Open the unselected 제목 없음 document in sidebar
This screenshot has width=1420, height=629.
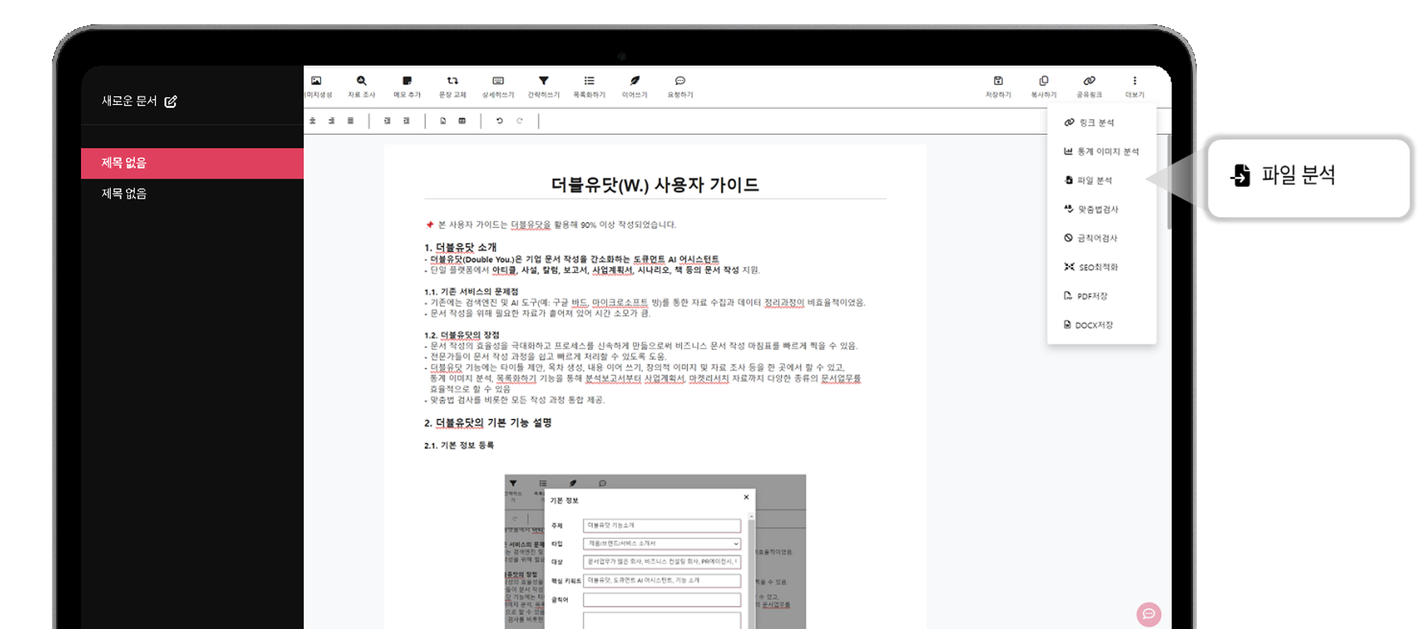(192, 194)
